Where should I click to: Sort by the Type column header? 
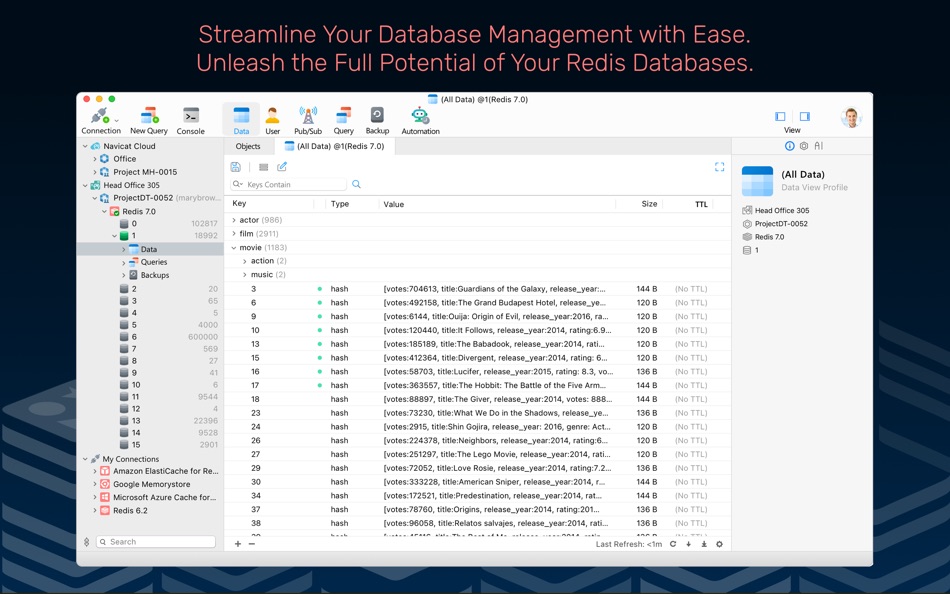[x=340, y=204]
